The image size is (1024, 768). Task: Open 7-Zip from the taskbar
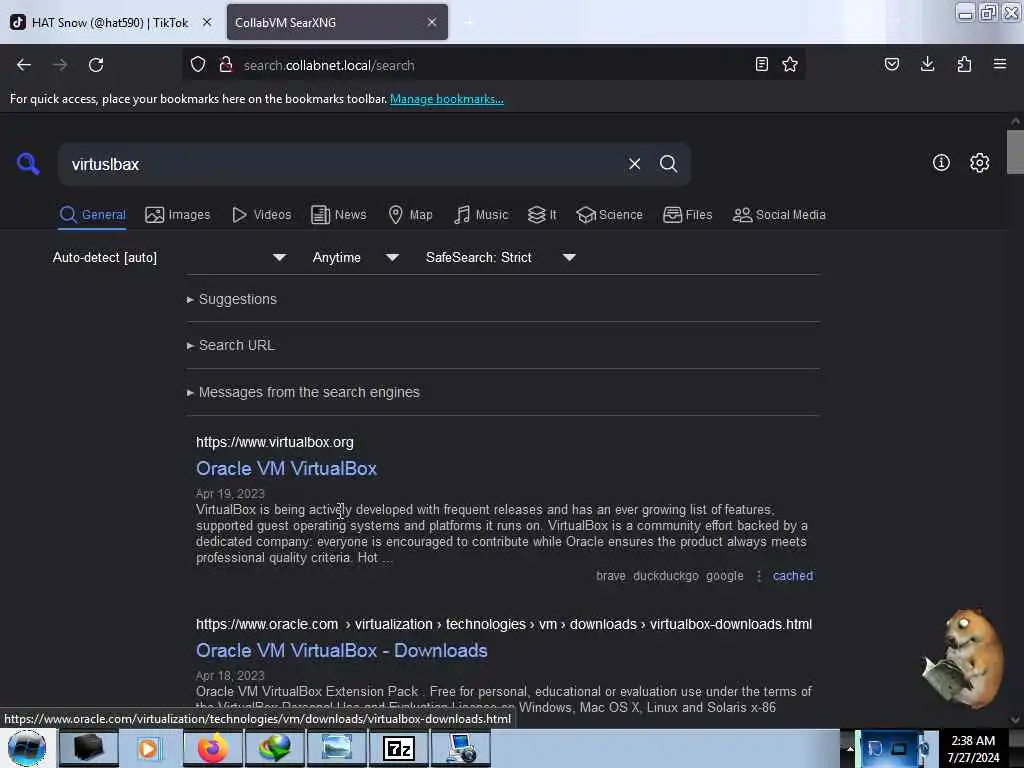click(399, 748)
